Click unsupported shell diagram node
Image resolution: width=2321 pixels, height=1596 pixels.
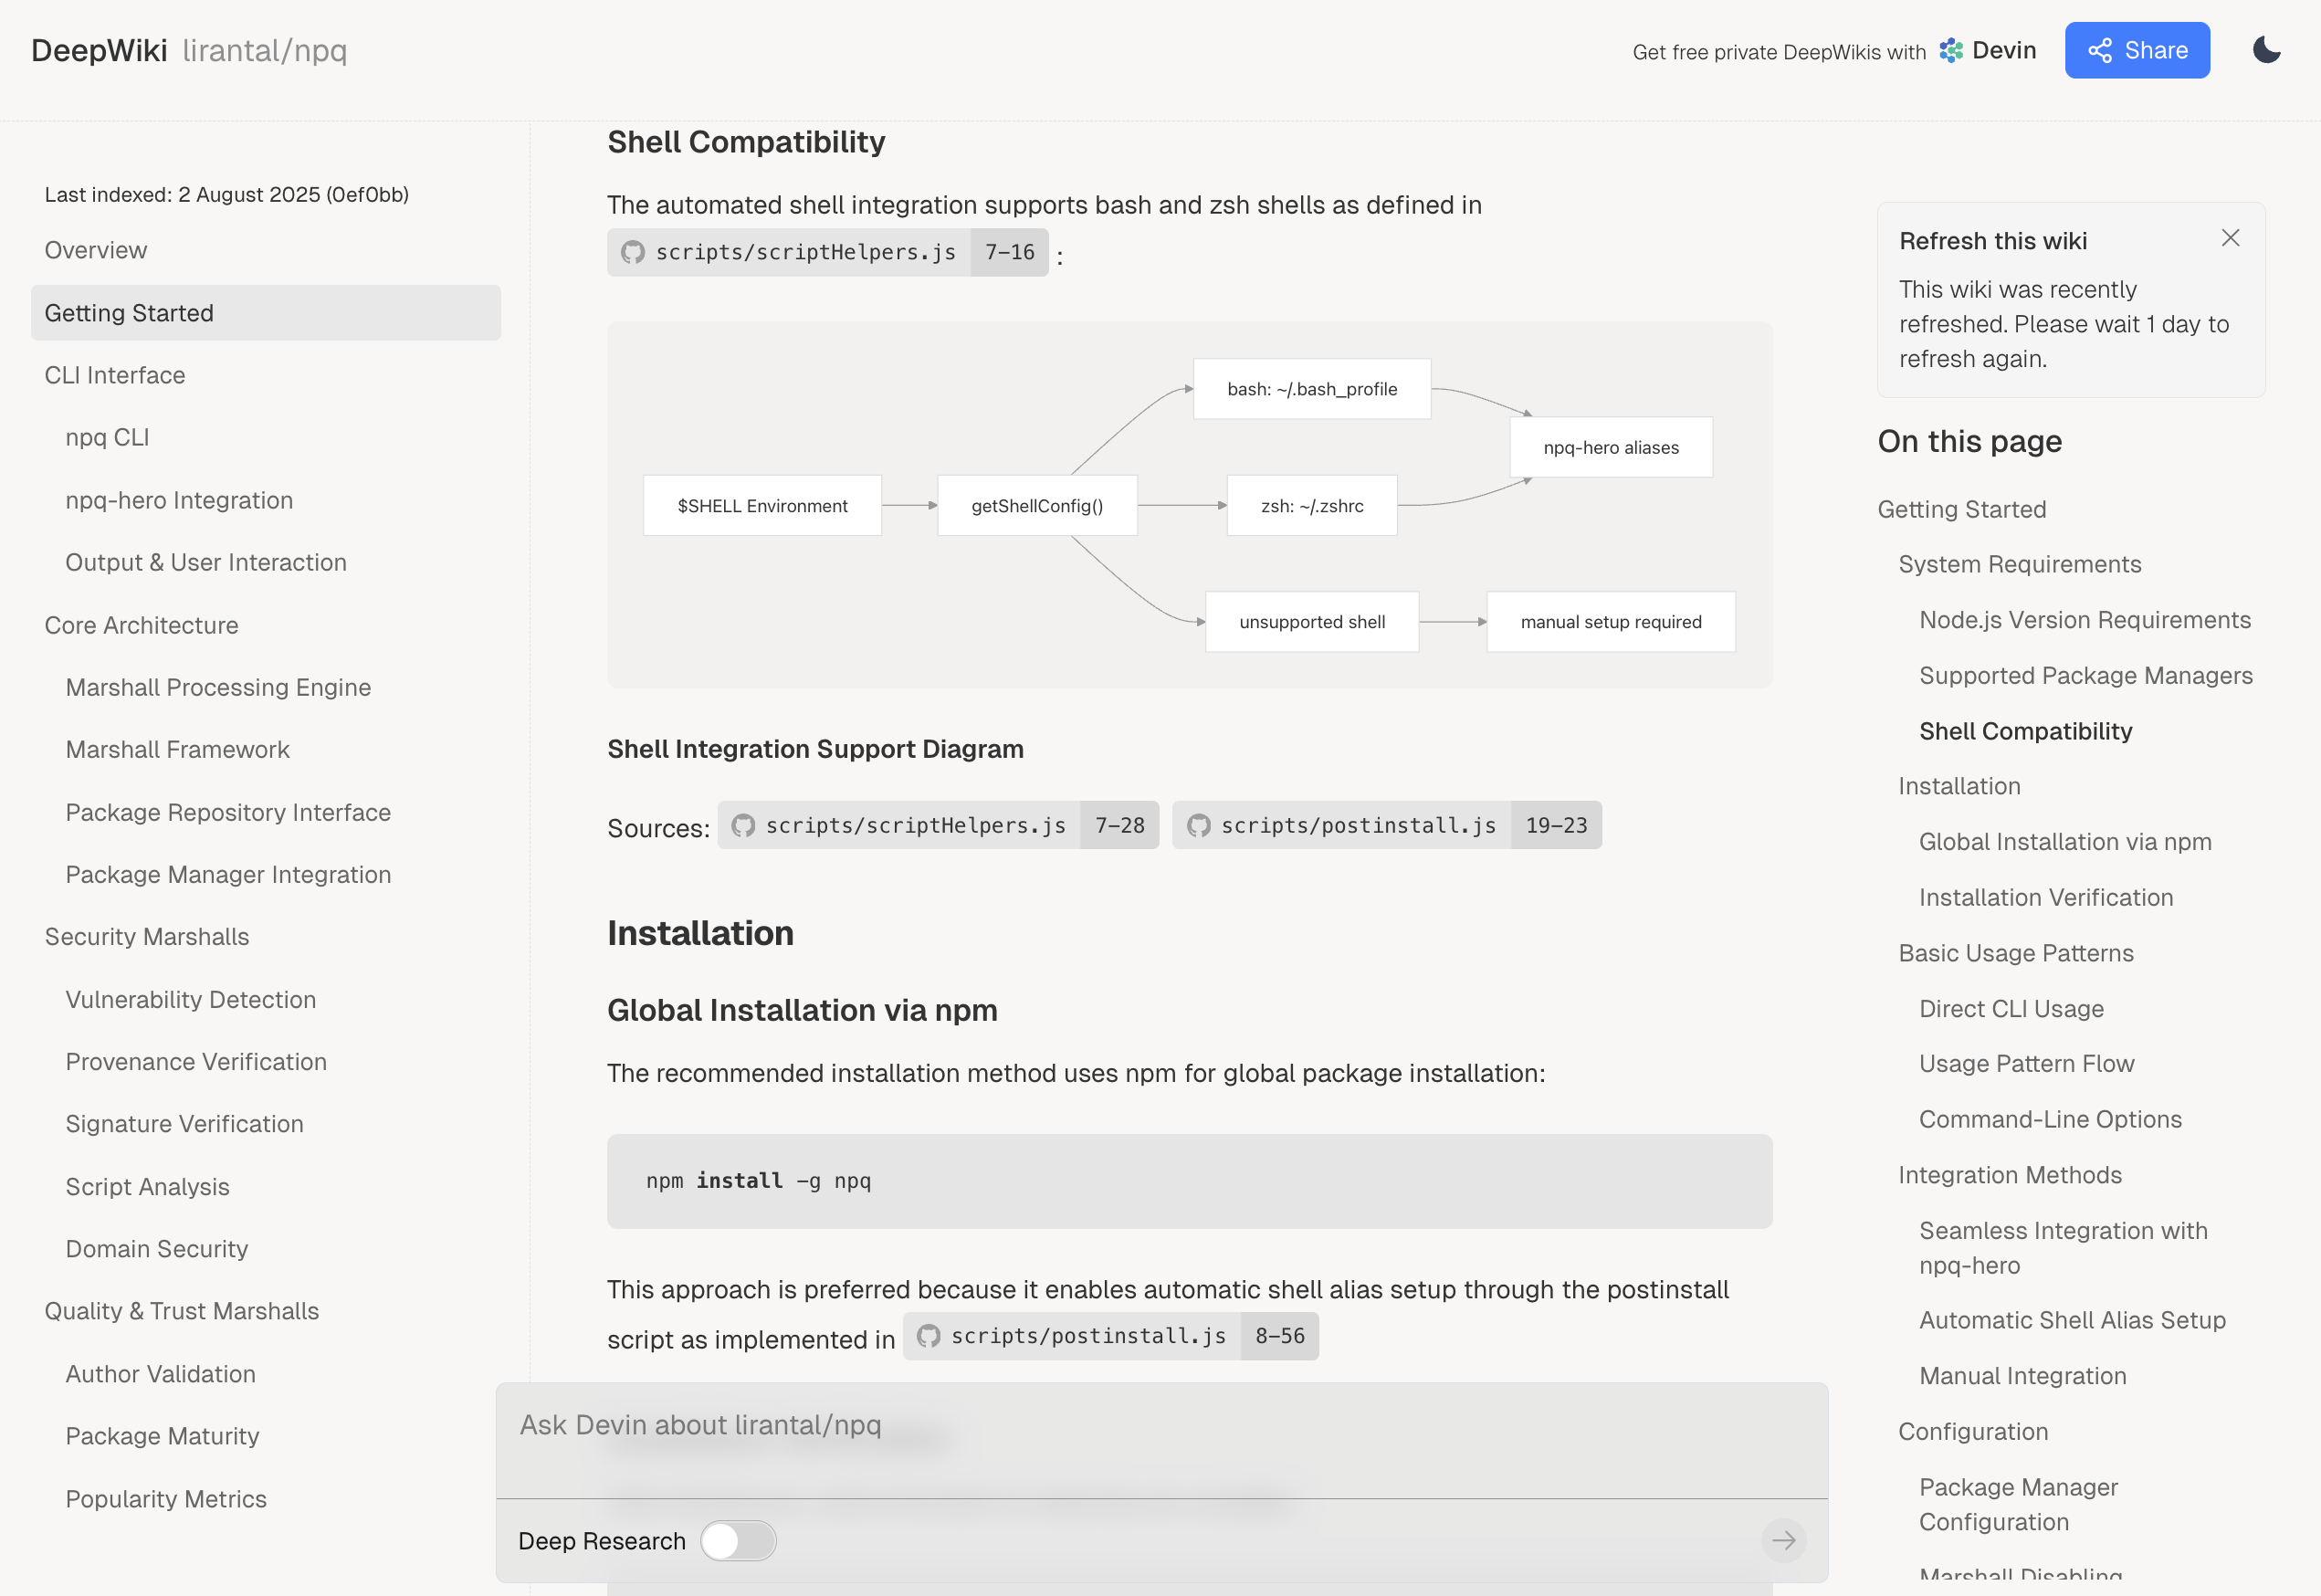(x=1311, y=621)
